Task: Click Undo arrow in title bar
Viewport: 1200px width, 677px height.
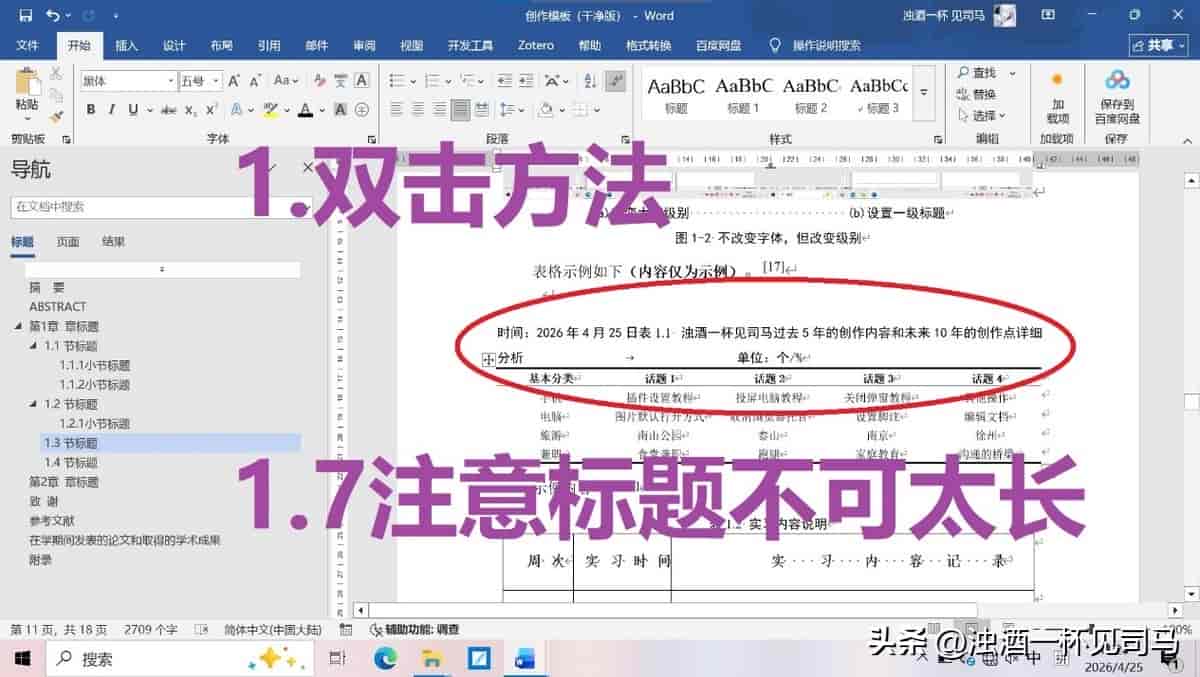Action: [52, 15]
